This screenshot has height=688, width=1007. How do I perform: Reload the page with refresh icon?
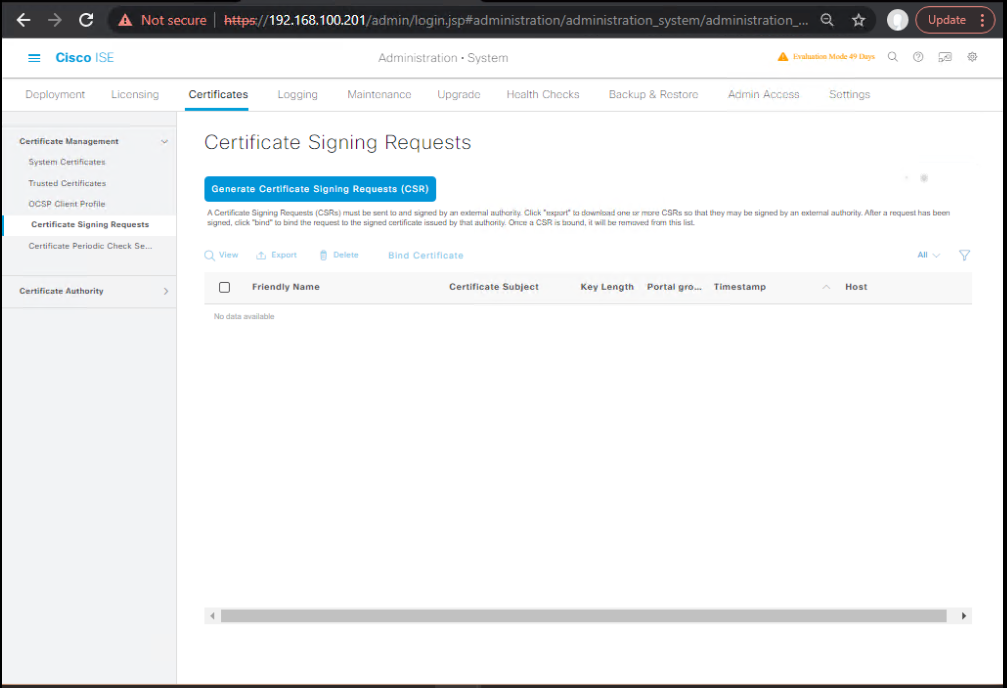(x=86, y=20)
